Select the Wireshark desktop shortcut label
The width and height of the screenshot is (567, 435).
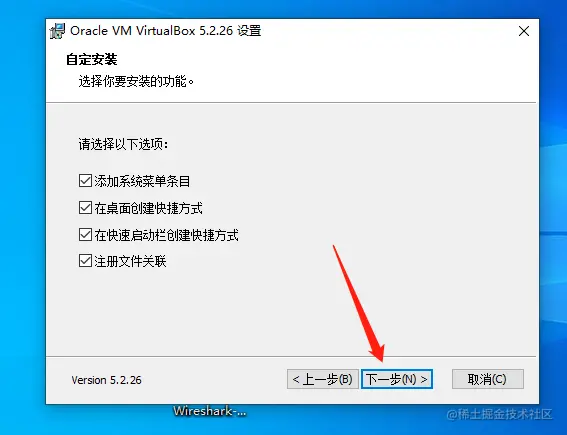(x=209, y=411)
